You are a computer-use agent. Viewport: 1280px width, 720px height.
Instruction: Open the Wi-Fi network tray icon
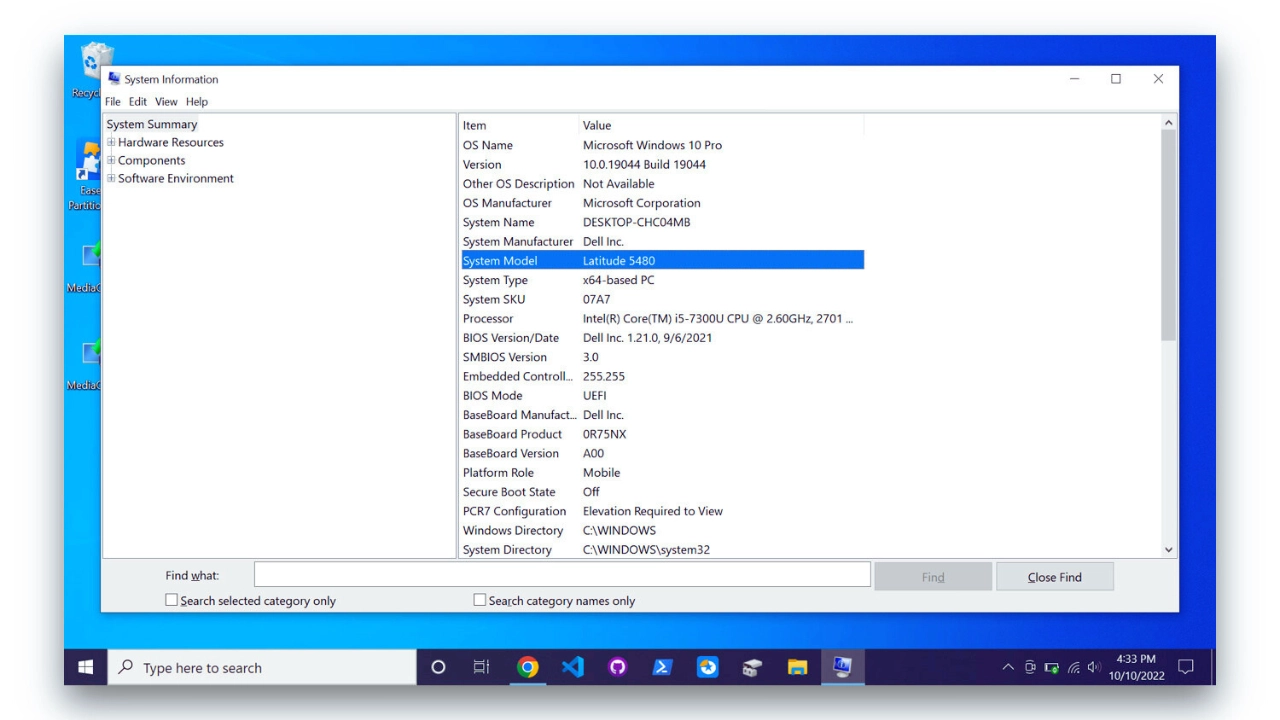pyautogui.click(x=1073, y=668)
